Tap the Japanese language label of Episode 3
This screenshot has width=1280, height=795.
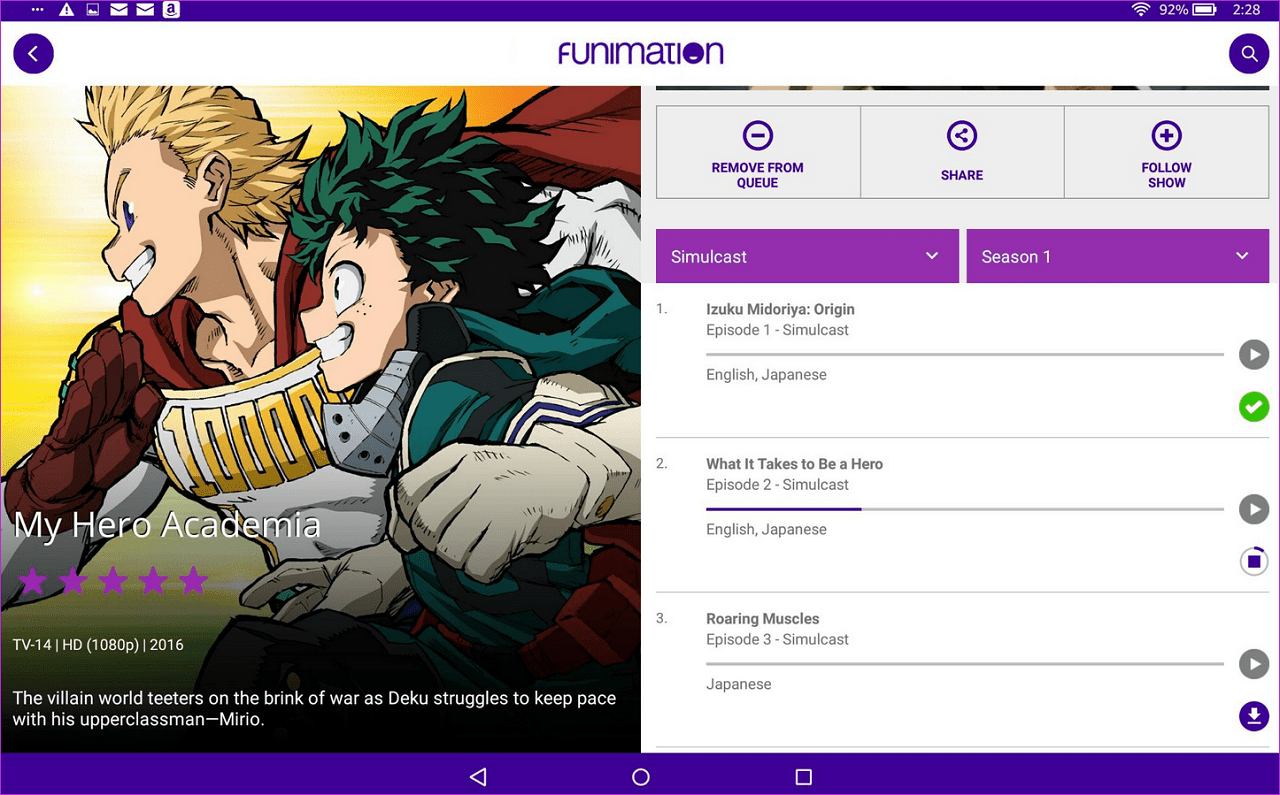click(738, 684)
